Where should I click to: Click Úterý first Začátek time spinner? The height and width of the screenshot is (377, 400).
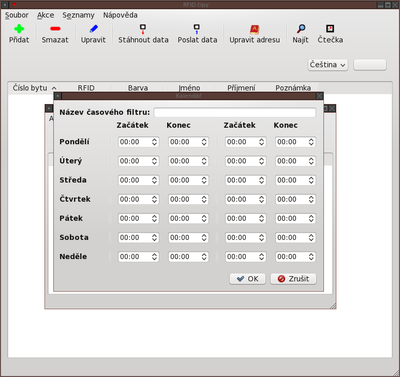138,161
